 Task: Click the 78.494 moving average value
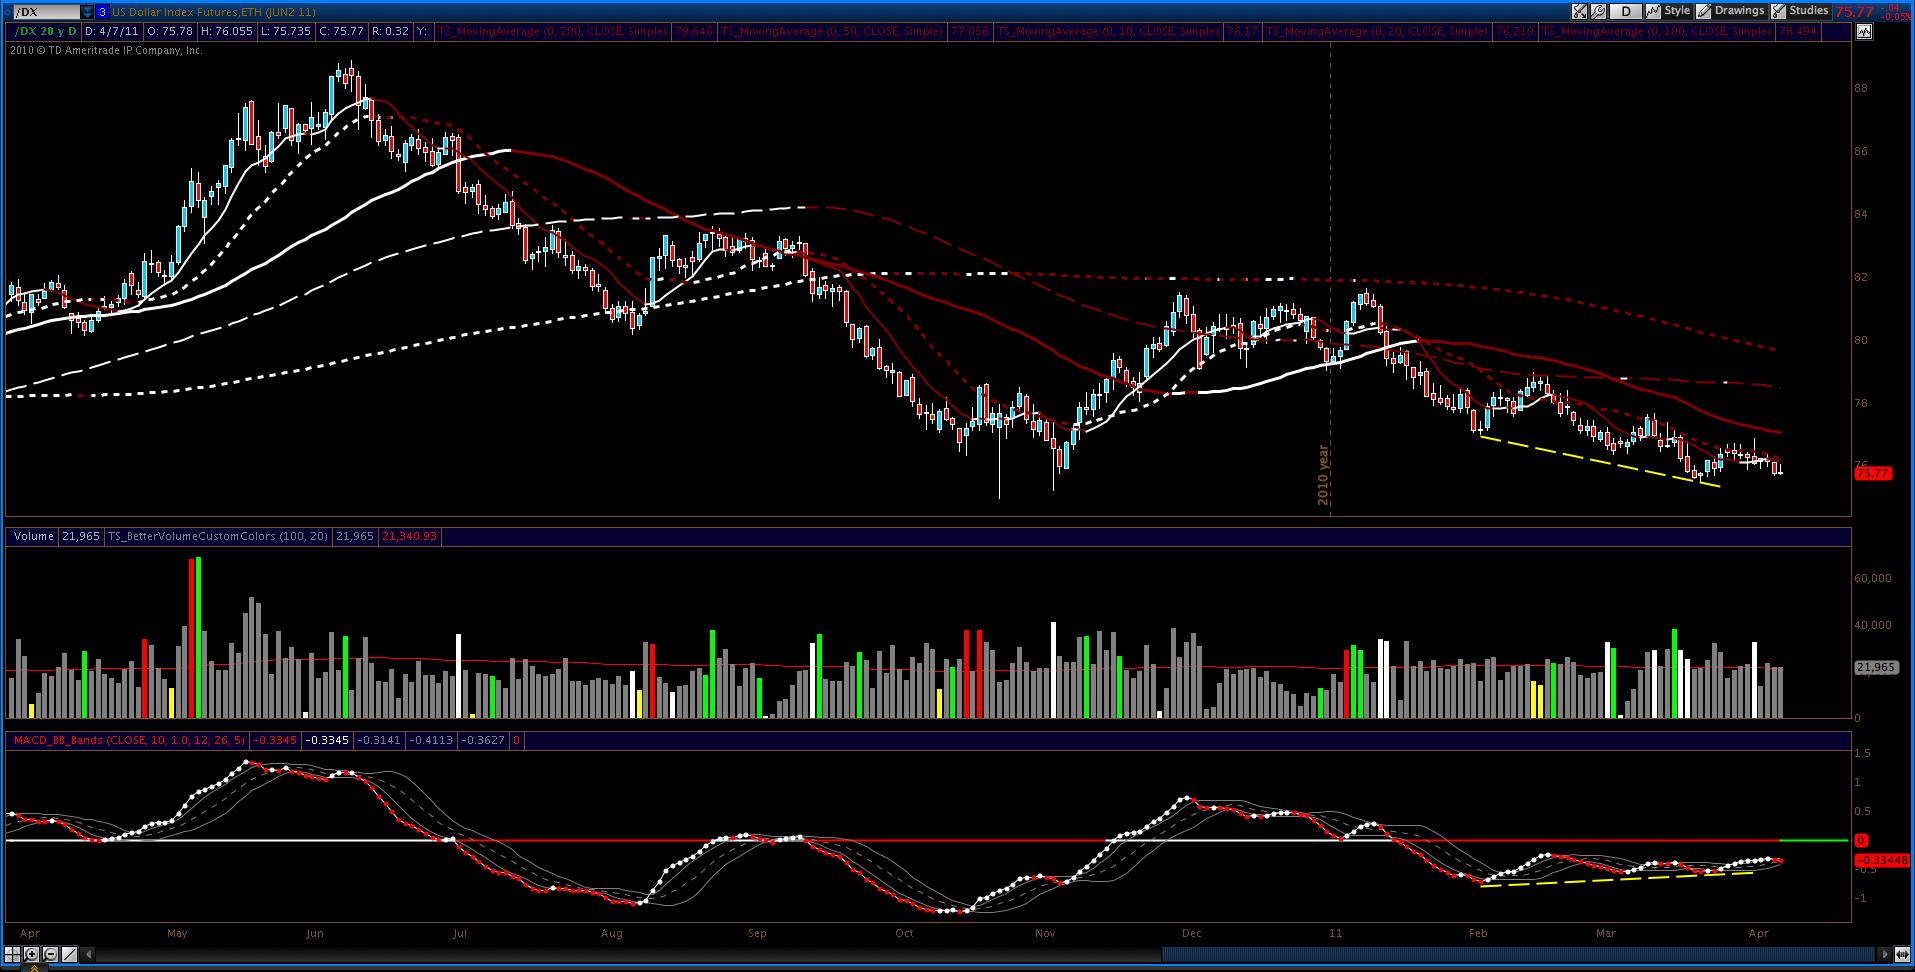[1799, 31]
